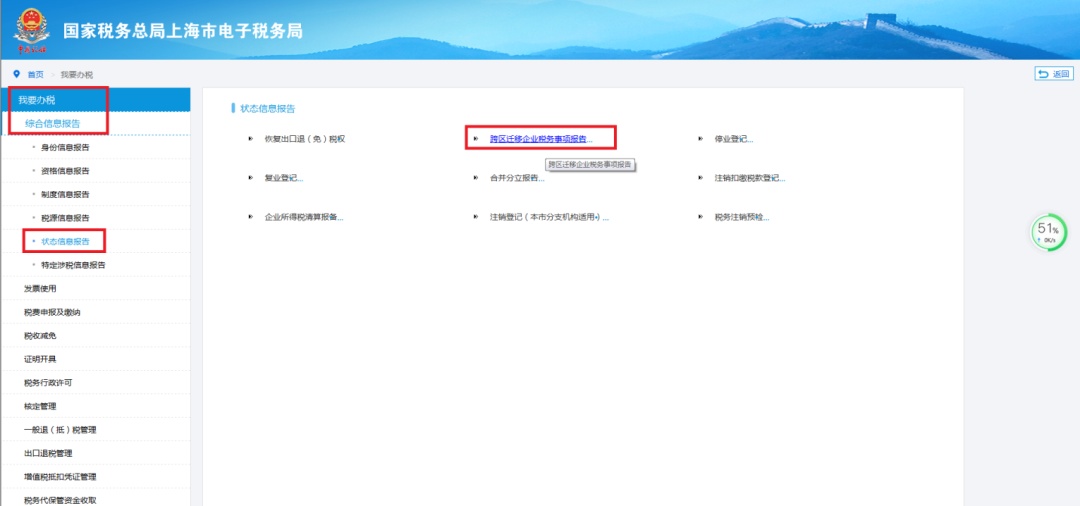Screen dimensions: 1080x506
Task: Open 特定涉税信息报告 in the sidebar
Action: [x=73, y=265]
